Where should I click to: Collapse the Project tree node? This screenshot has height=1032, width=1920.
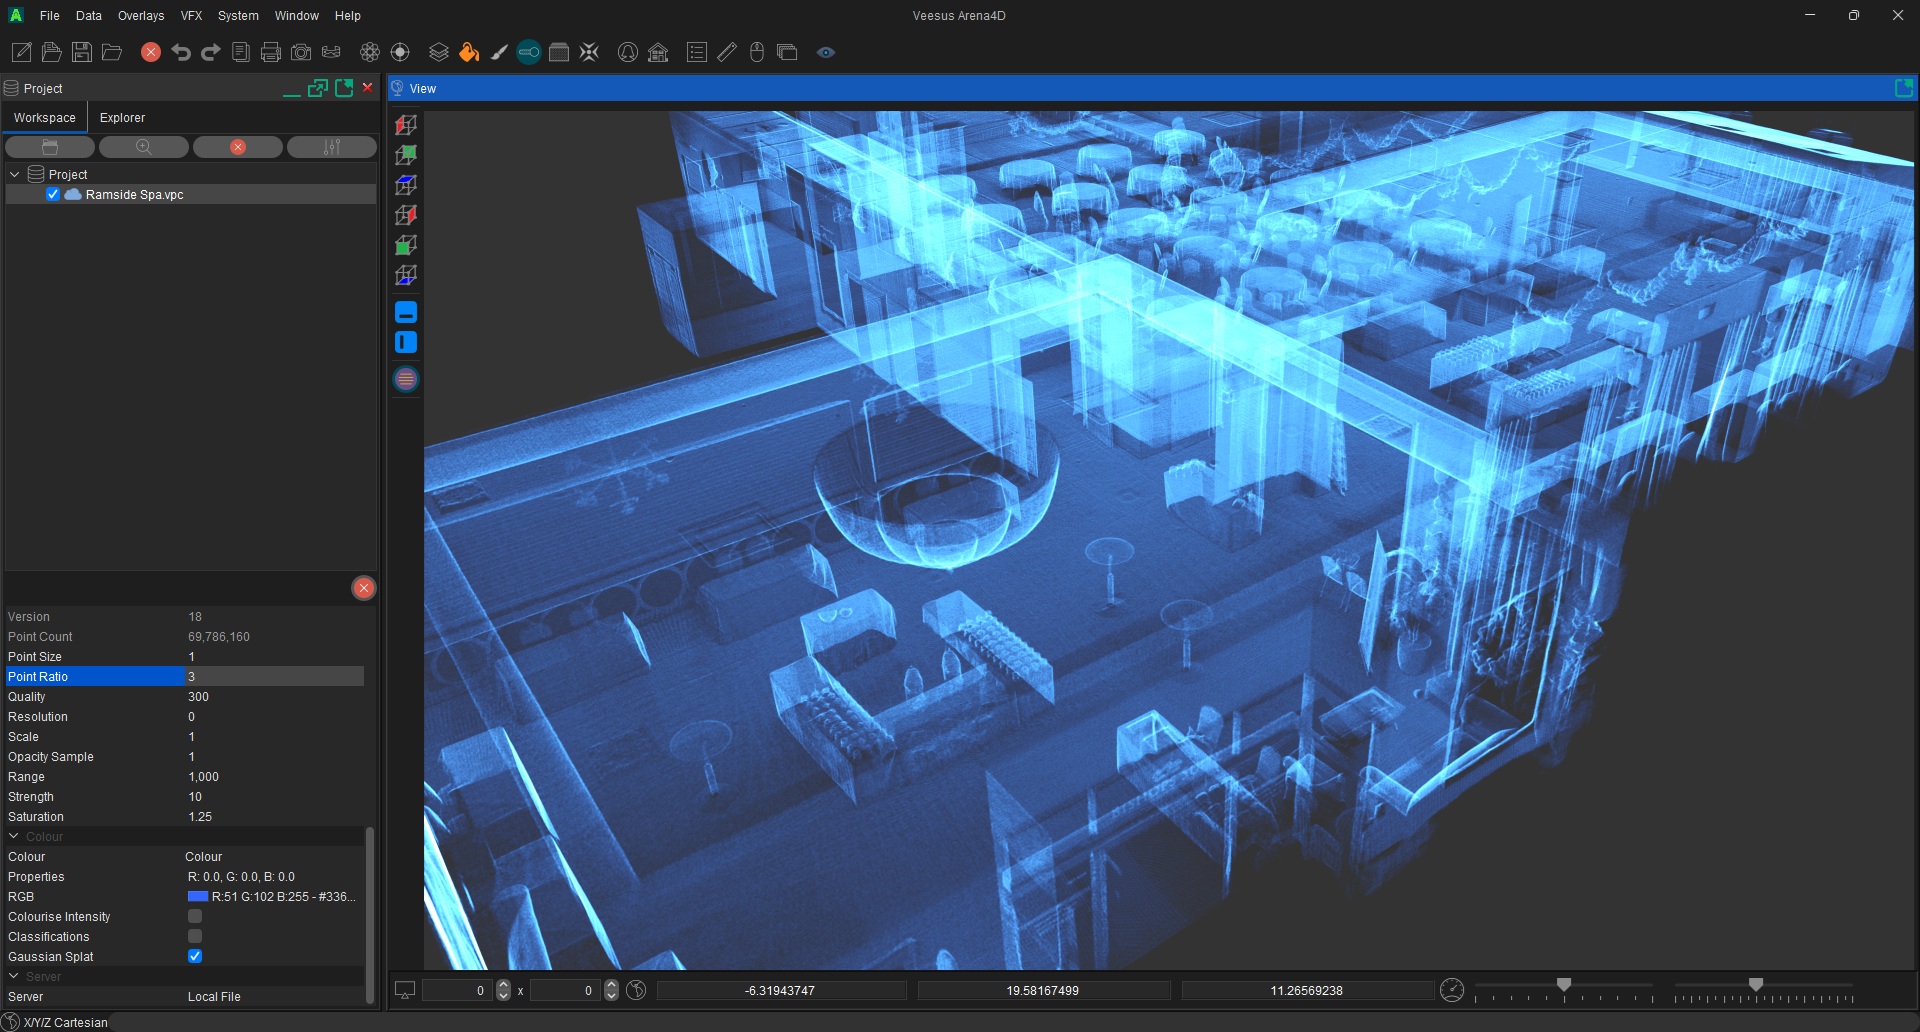click(14, 173)
